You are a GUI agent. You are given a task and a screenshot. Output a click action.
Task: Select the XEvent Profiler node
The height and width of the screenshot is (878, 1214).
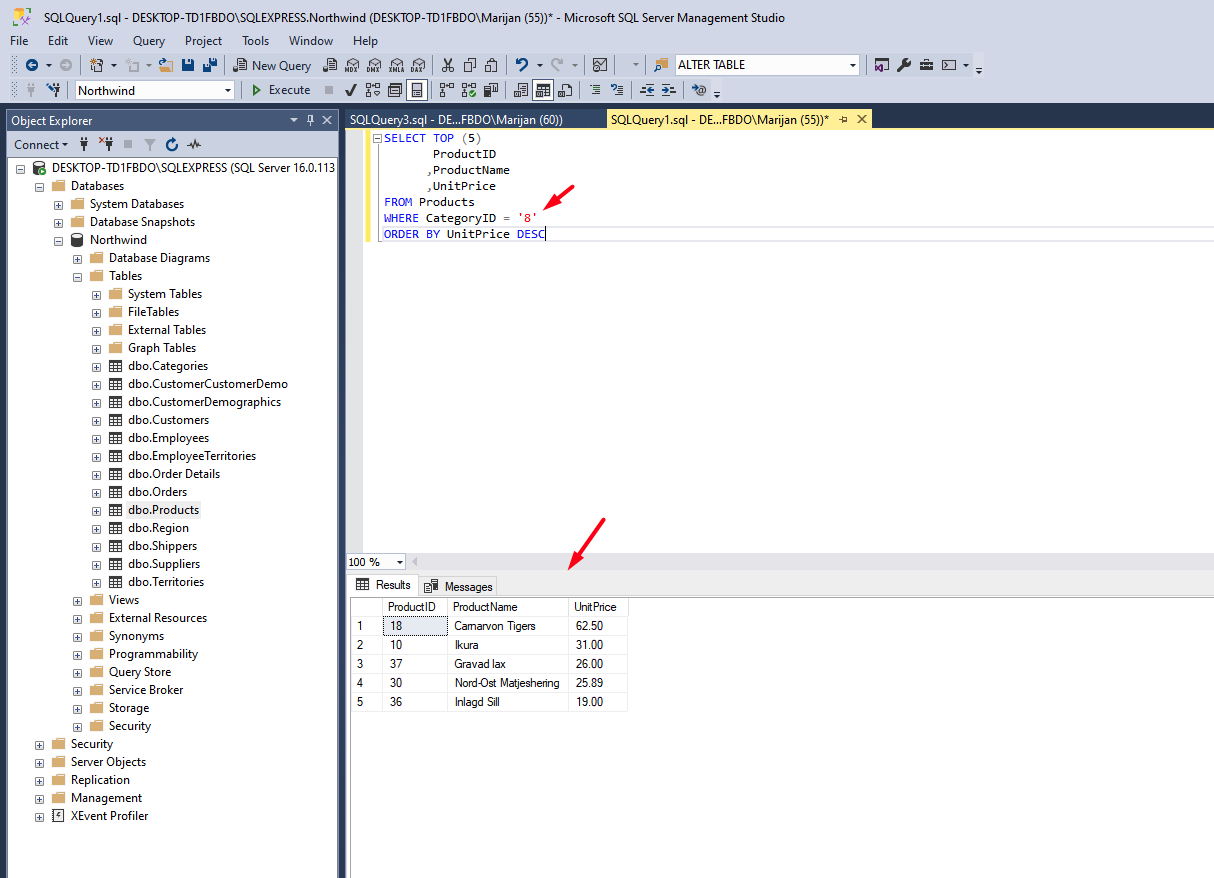point(109,816)
